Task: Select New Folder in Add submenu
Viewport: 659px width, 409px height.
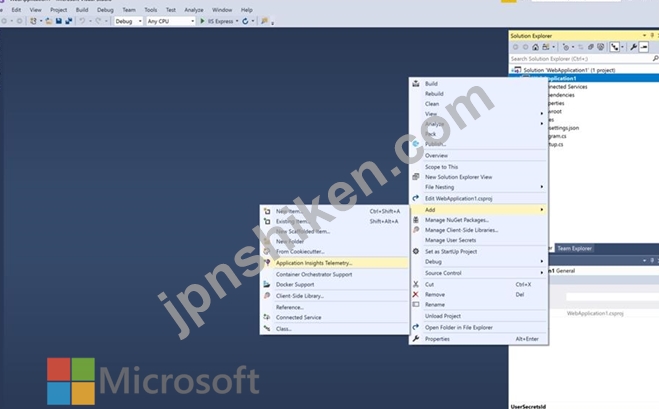Action: (334, 241)
